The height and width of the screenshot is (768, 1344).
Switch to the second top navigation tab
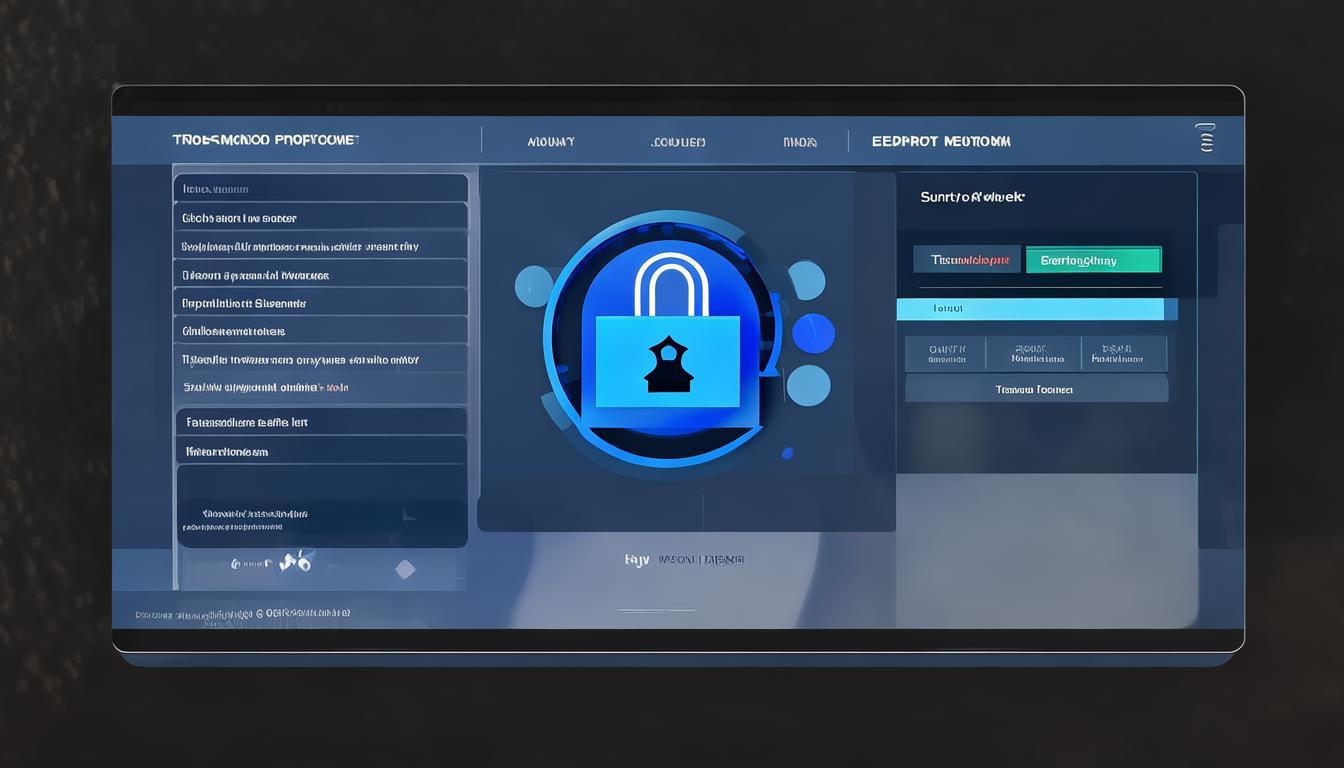(x=678, y=142)
